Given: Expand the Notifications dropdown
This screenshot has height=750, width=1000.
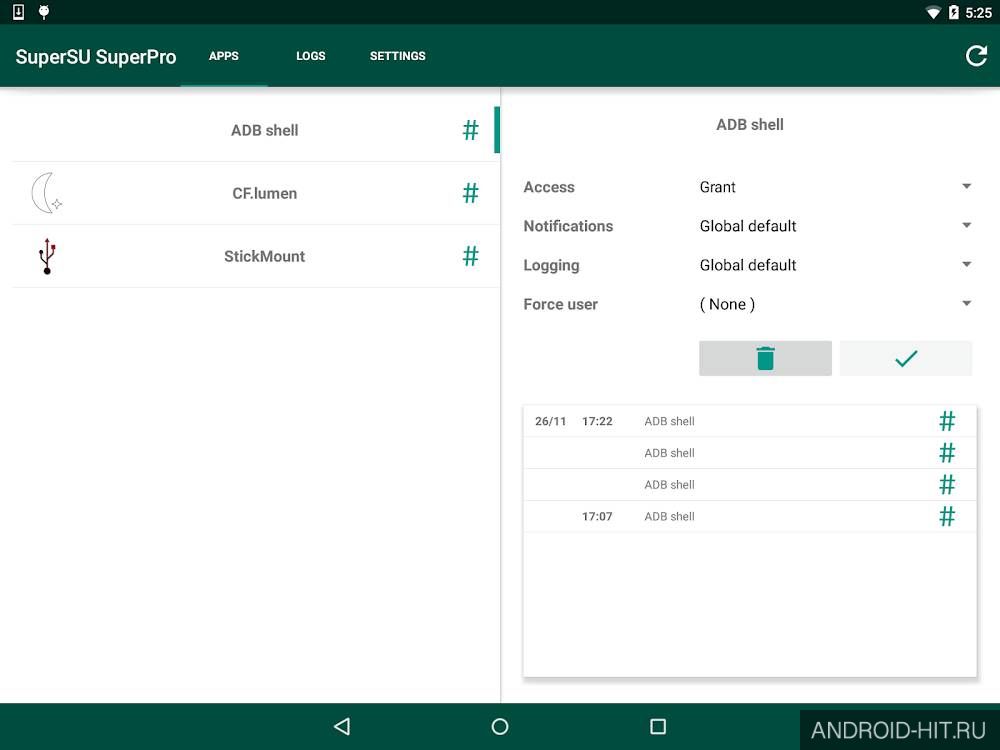Looking at the screenshot, I should pyautogui.click(x=835, y=226).
